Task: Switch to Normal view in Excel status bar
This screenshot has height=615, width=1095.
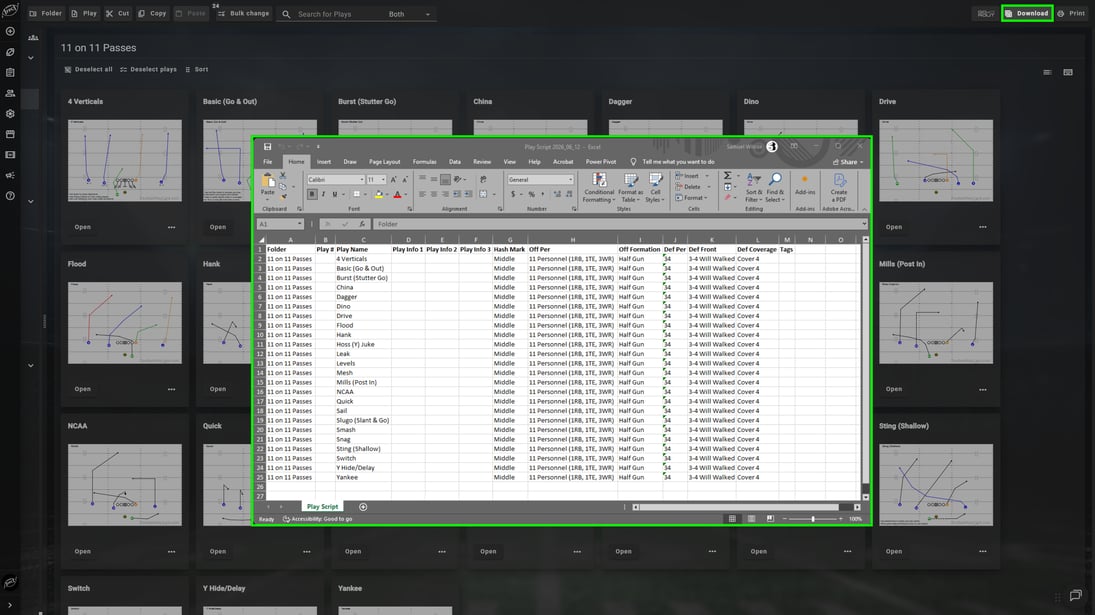Action: [732, 519]
